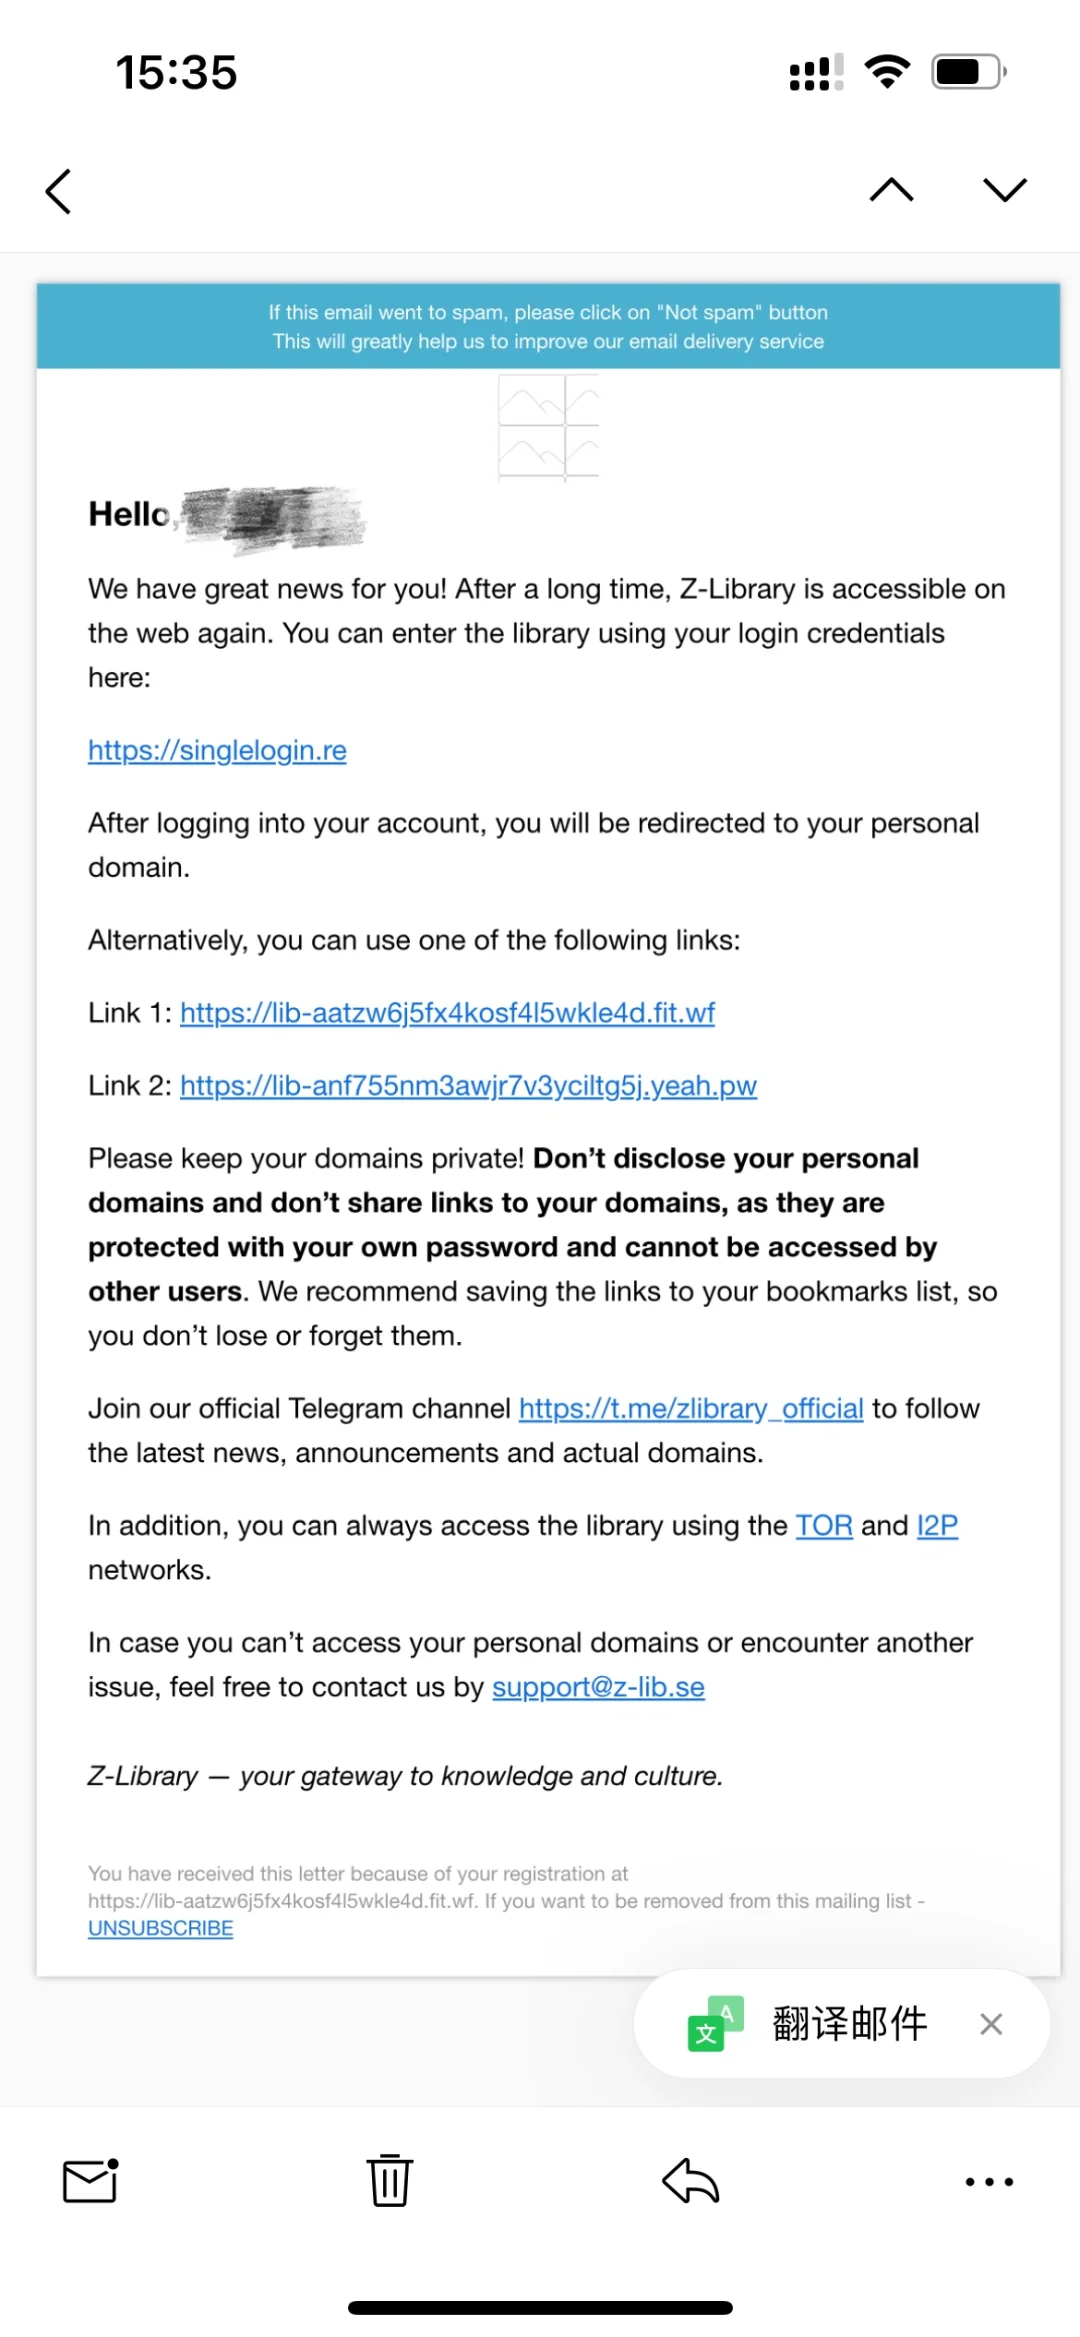1080x2337 pixels.
Task: Email support@z-lib.se address link
Action: [598, 1688]
